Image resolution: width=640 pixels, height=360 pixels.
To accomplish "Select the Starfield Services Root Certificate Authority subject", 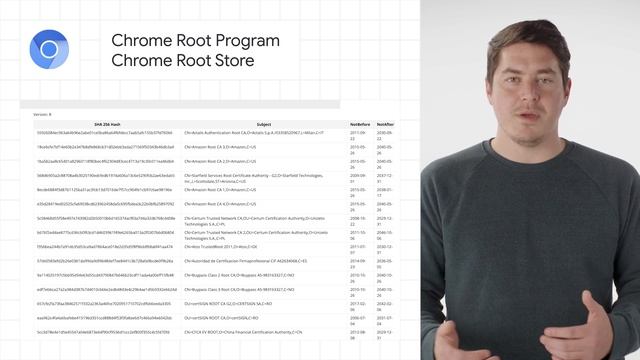I will (x=253, y=178).
